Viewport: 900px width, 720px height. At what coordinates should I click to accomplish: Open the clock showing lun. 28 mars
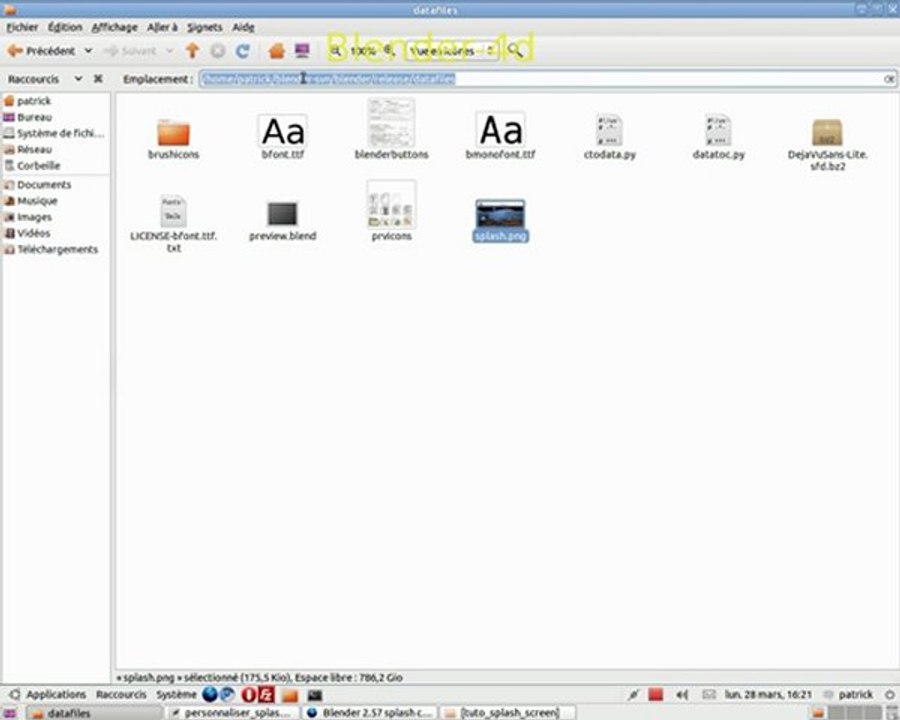(768, 695)
